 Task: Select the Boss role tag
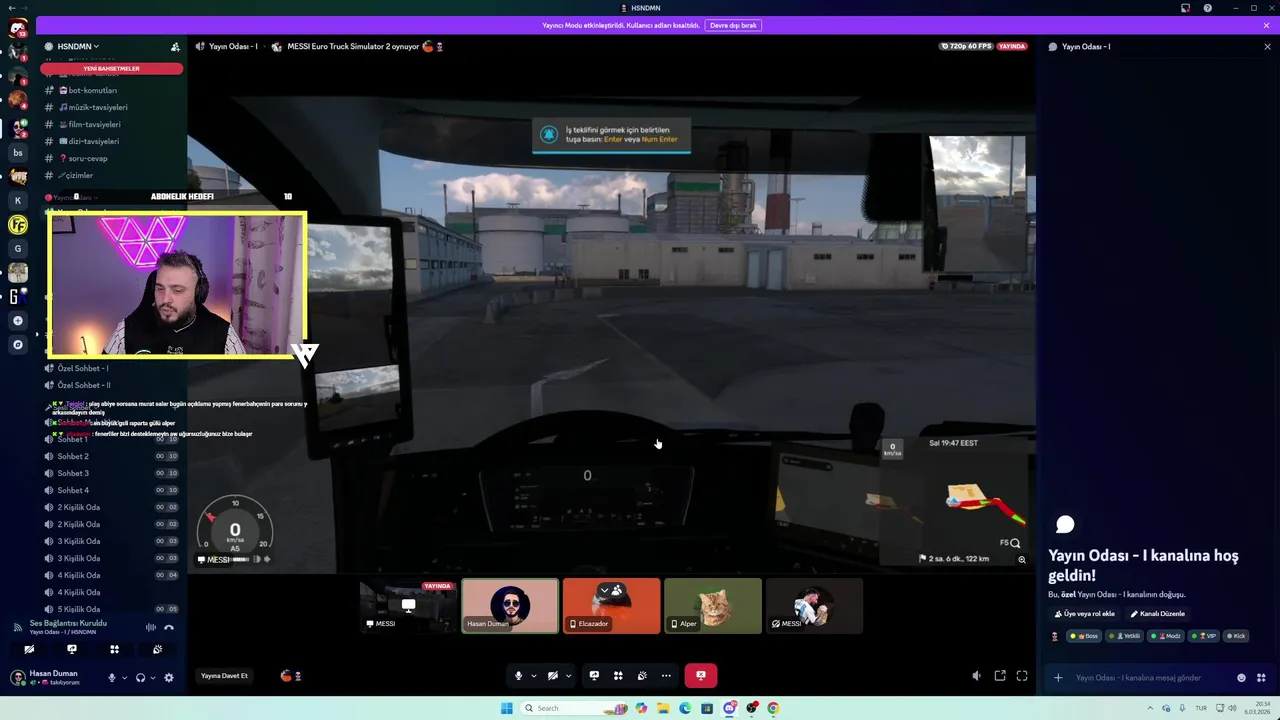(1084, 636)
